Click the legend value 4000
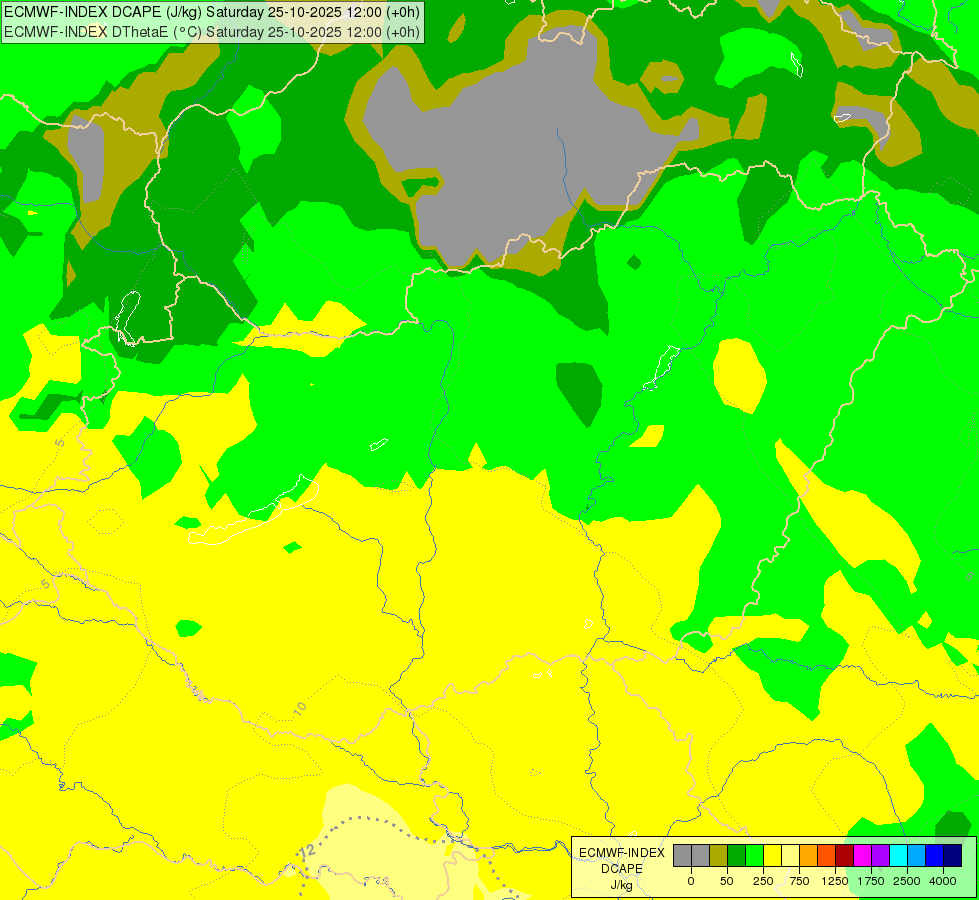Viewport: 979px width, 900px height. click(x=943, y=881)
